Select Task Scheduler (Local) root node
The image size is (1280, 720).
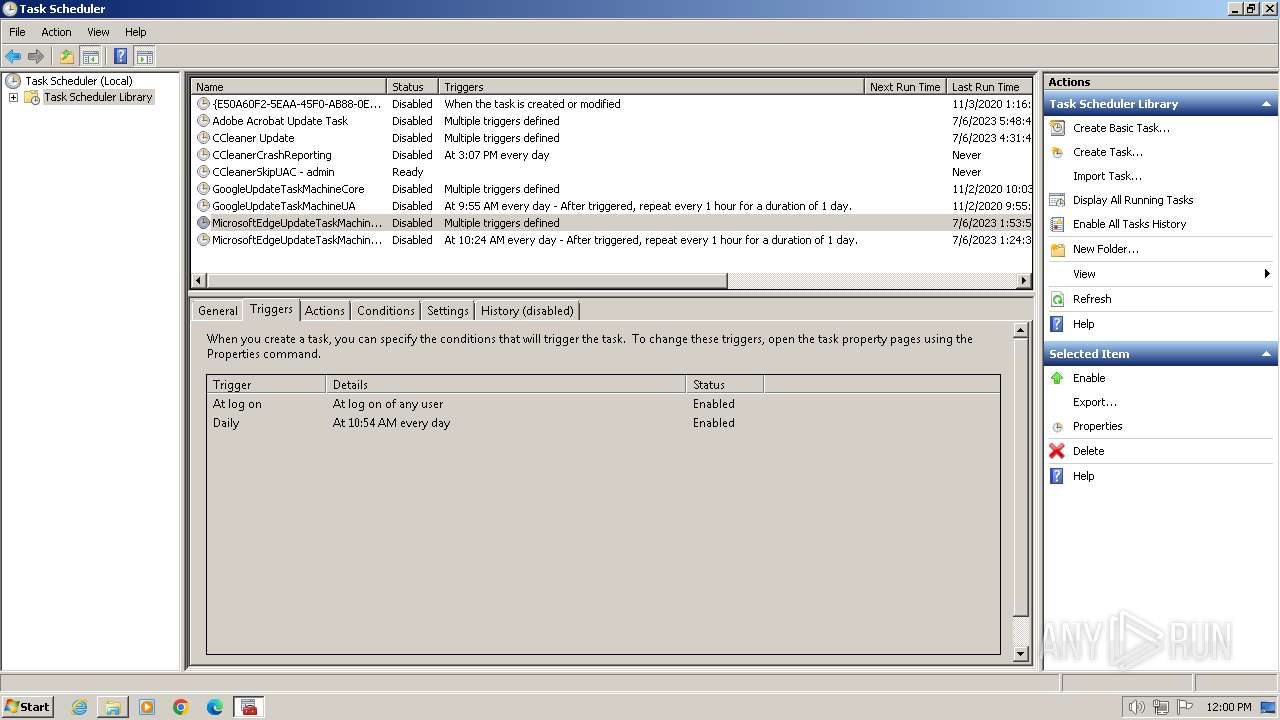pyautogui.click(x=78, y=81)
